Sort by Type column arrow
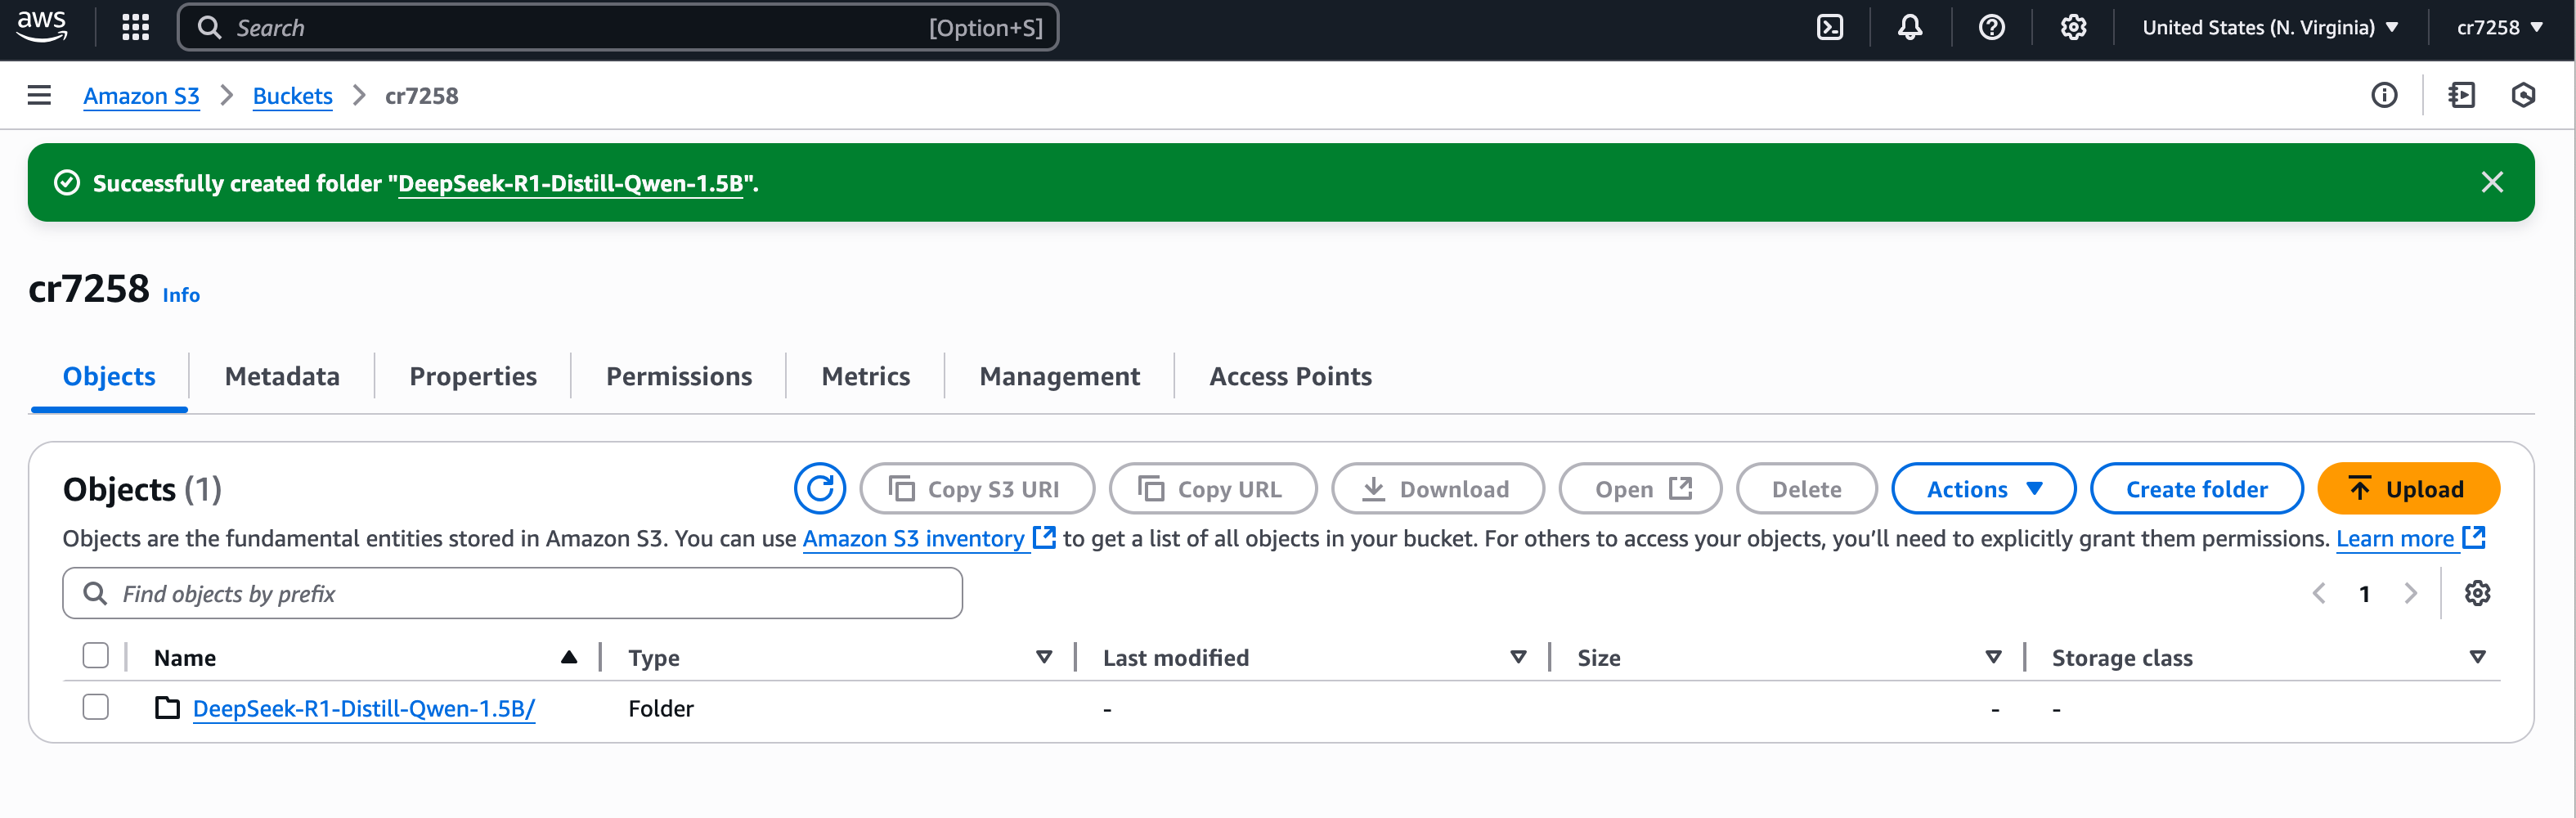 [1043, 657]
